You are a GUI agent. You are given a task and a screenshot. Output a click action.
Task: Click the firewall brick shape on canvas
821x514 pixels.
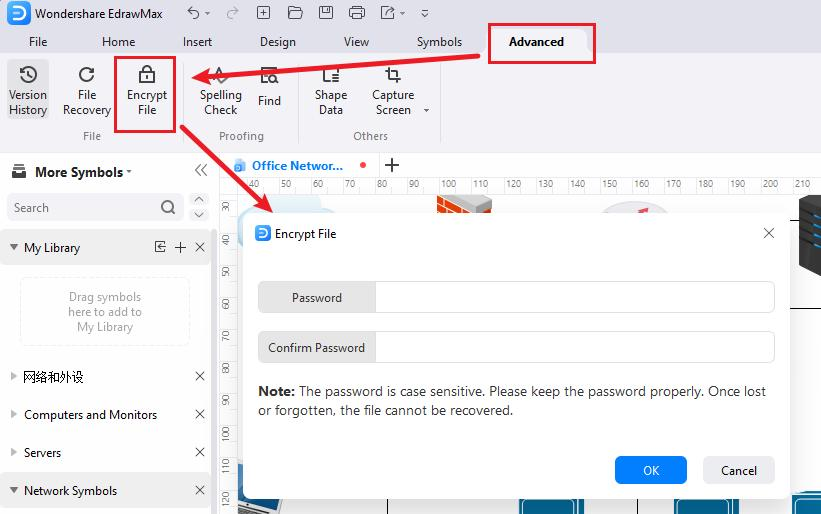464,204
